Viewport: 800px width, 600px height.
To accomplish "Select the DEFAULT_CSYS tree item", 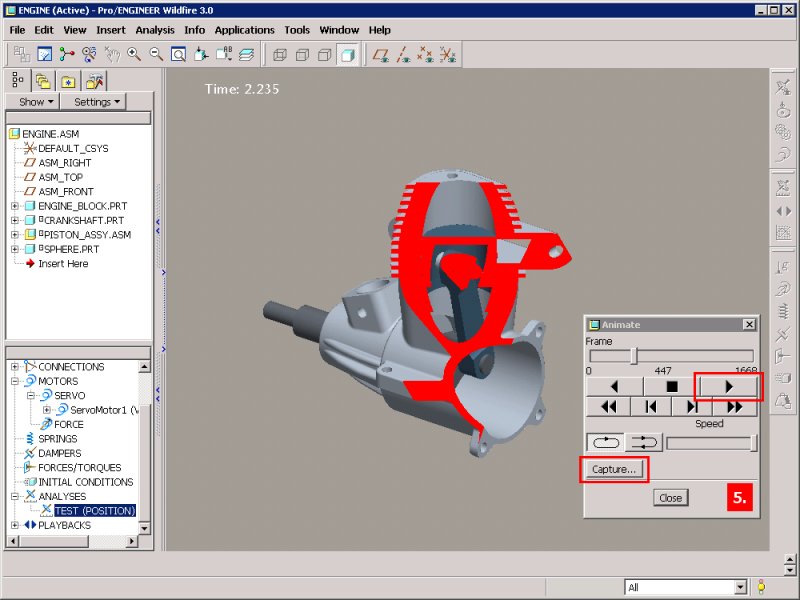I will tap(73, 148).
